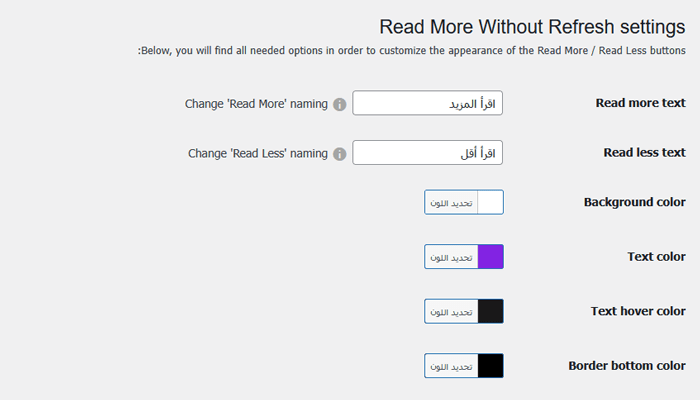Click the 'Border bottom color' label
Viewport: 700px width, 400px height.
pyautogui.click(x=627, y=366)
